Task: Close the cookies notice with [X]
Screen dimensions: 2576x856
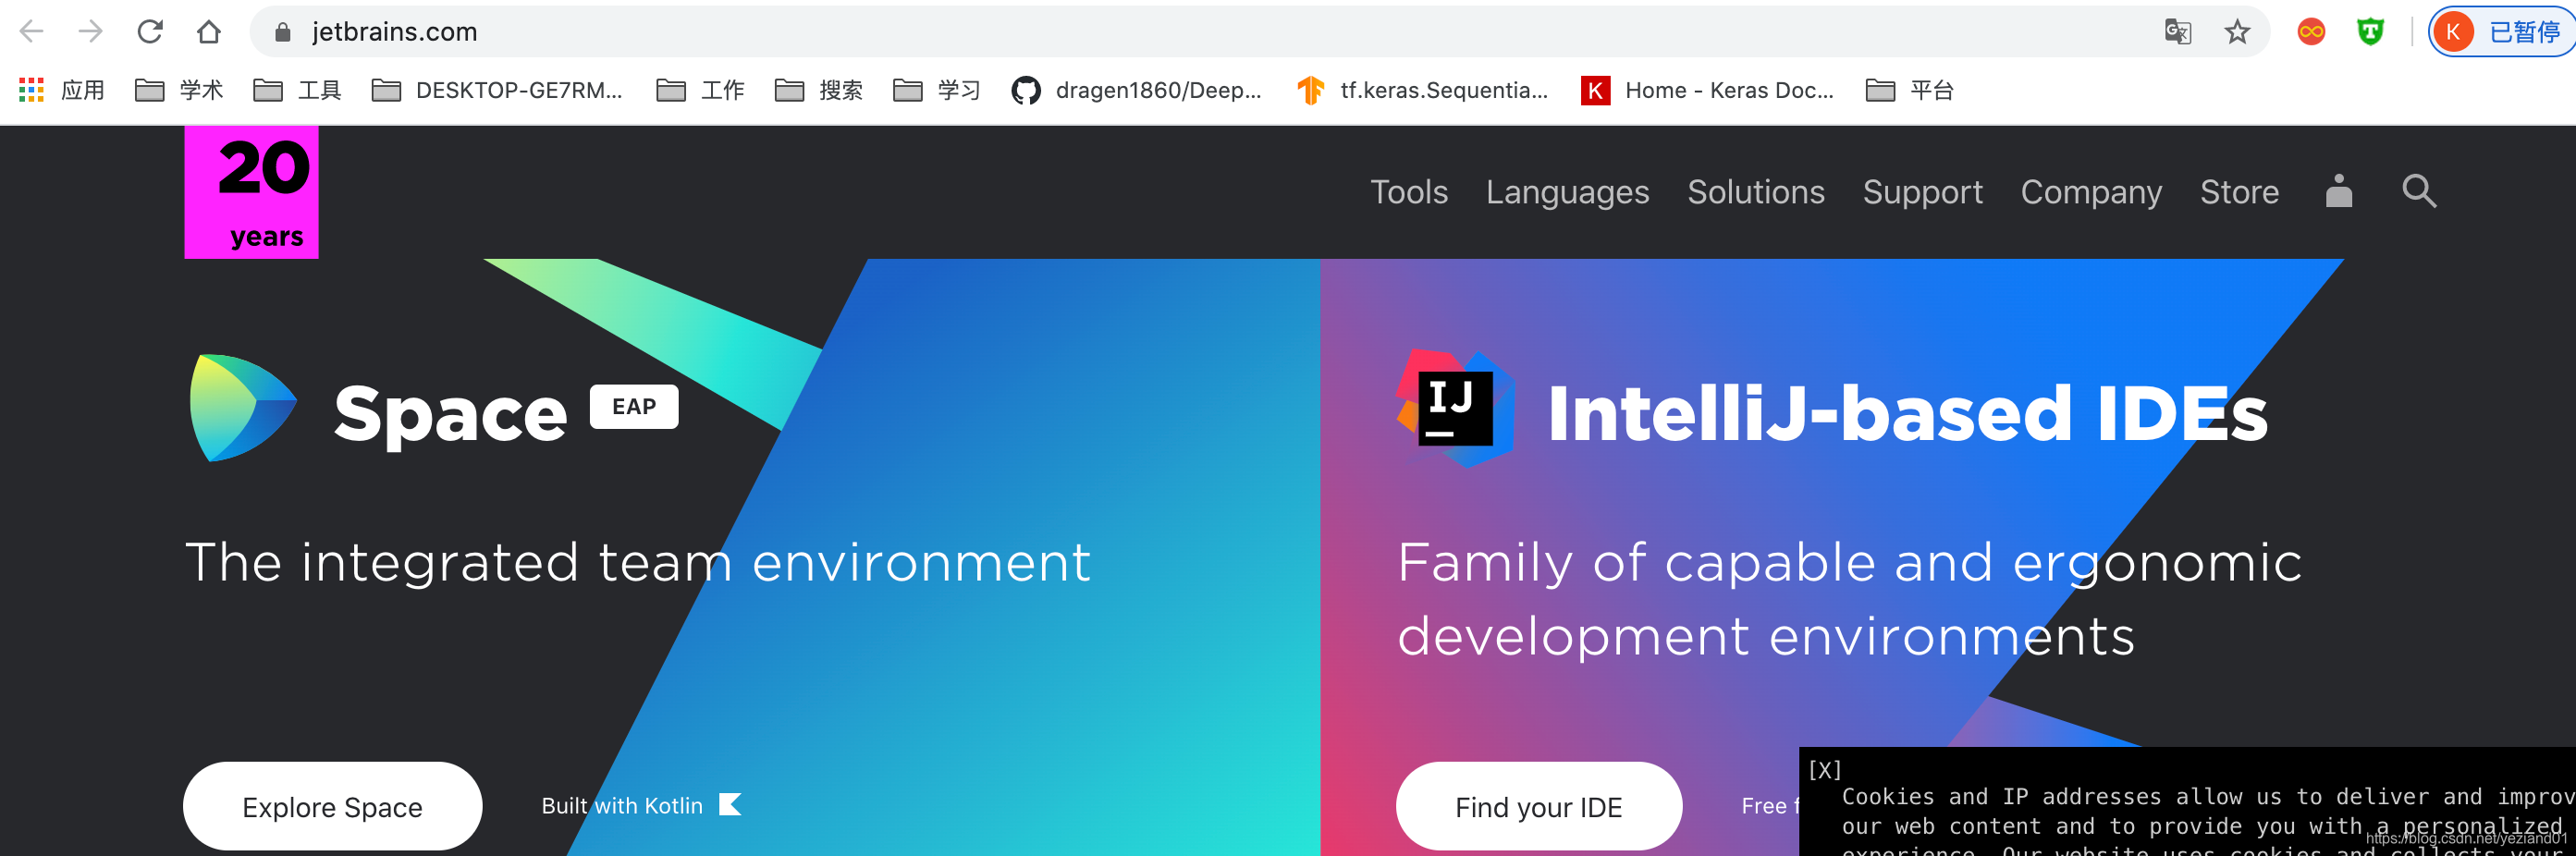Action: 1824,770
